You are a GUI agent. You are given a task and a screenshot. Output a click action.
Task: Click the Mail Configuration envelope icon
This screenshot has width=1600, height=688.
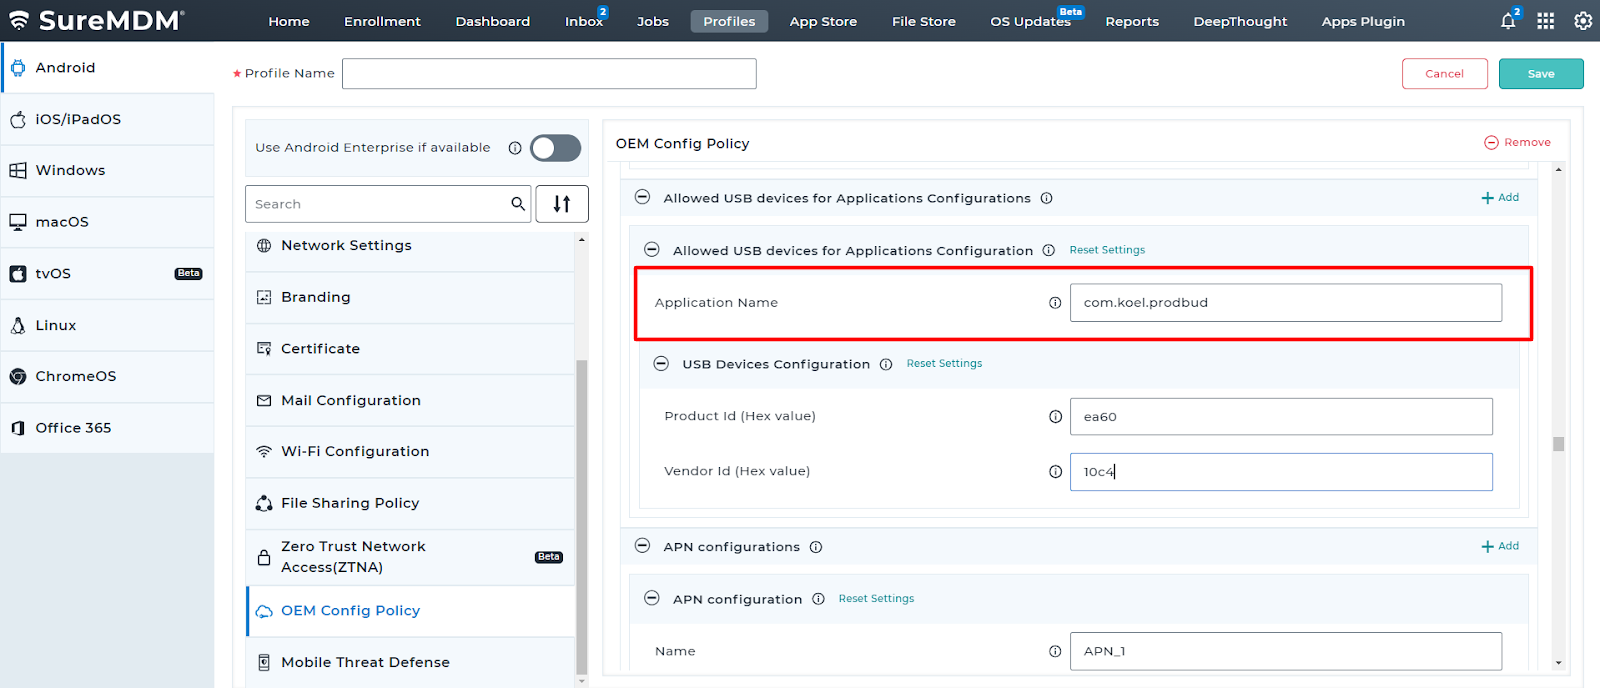[x=264, y=401]
